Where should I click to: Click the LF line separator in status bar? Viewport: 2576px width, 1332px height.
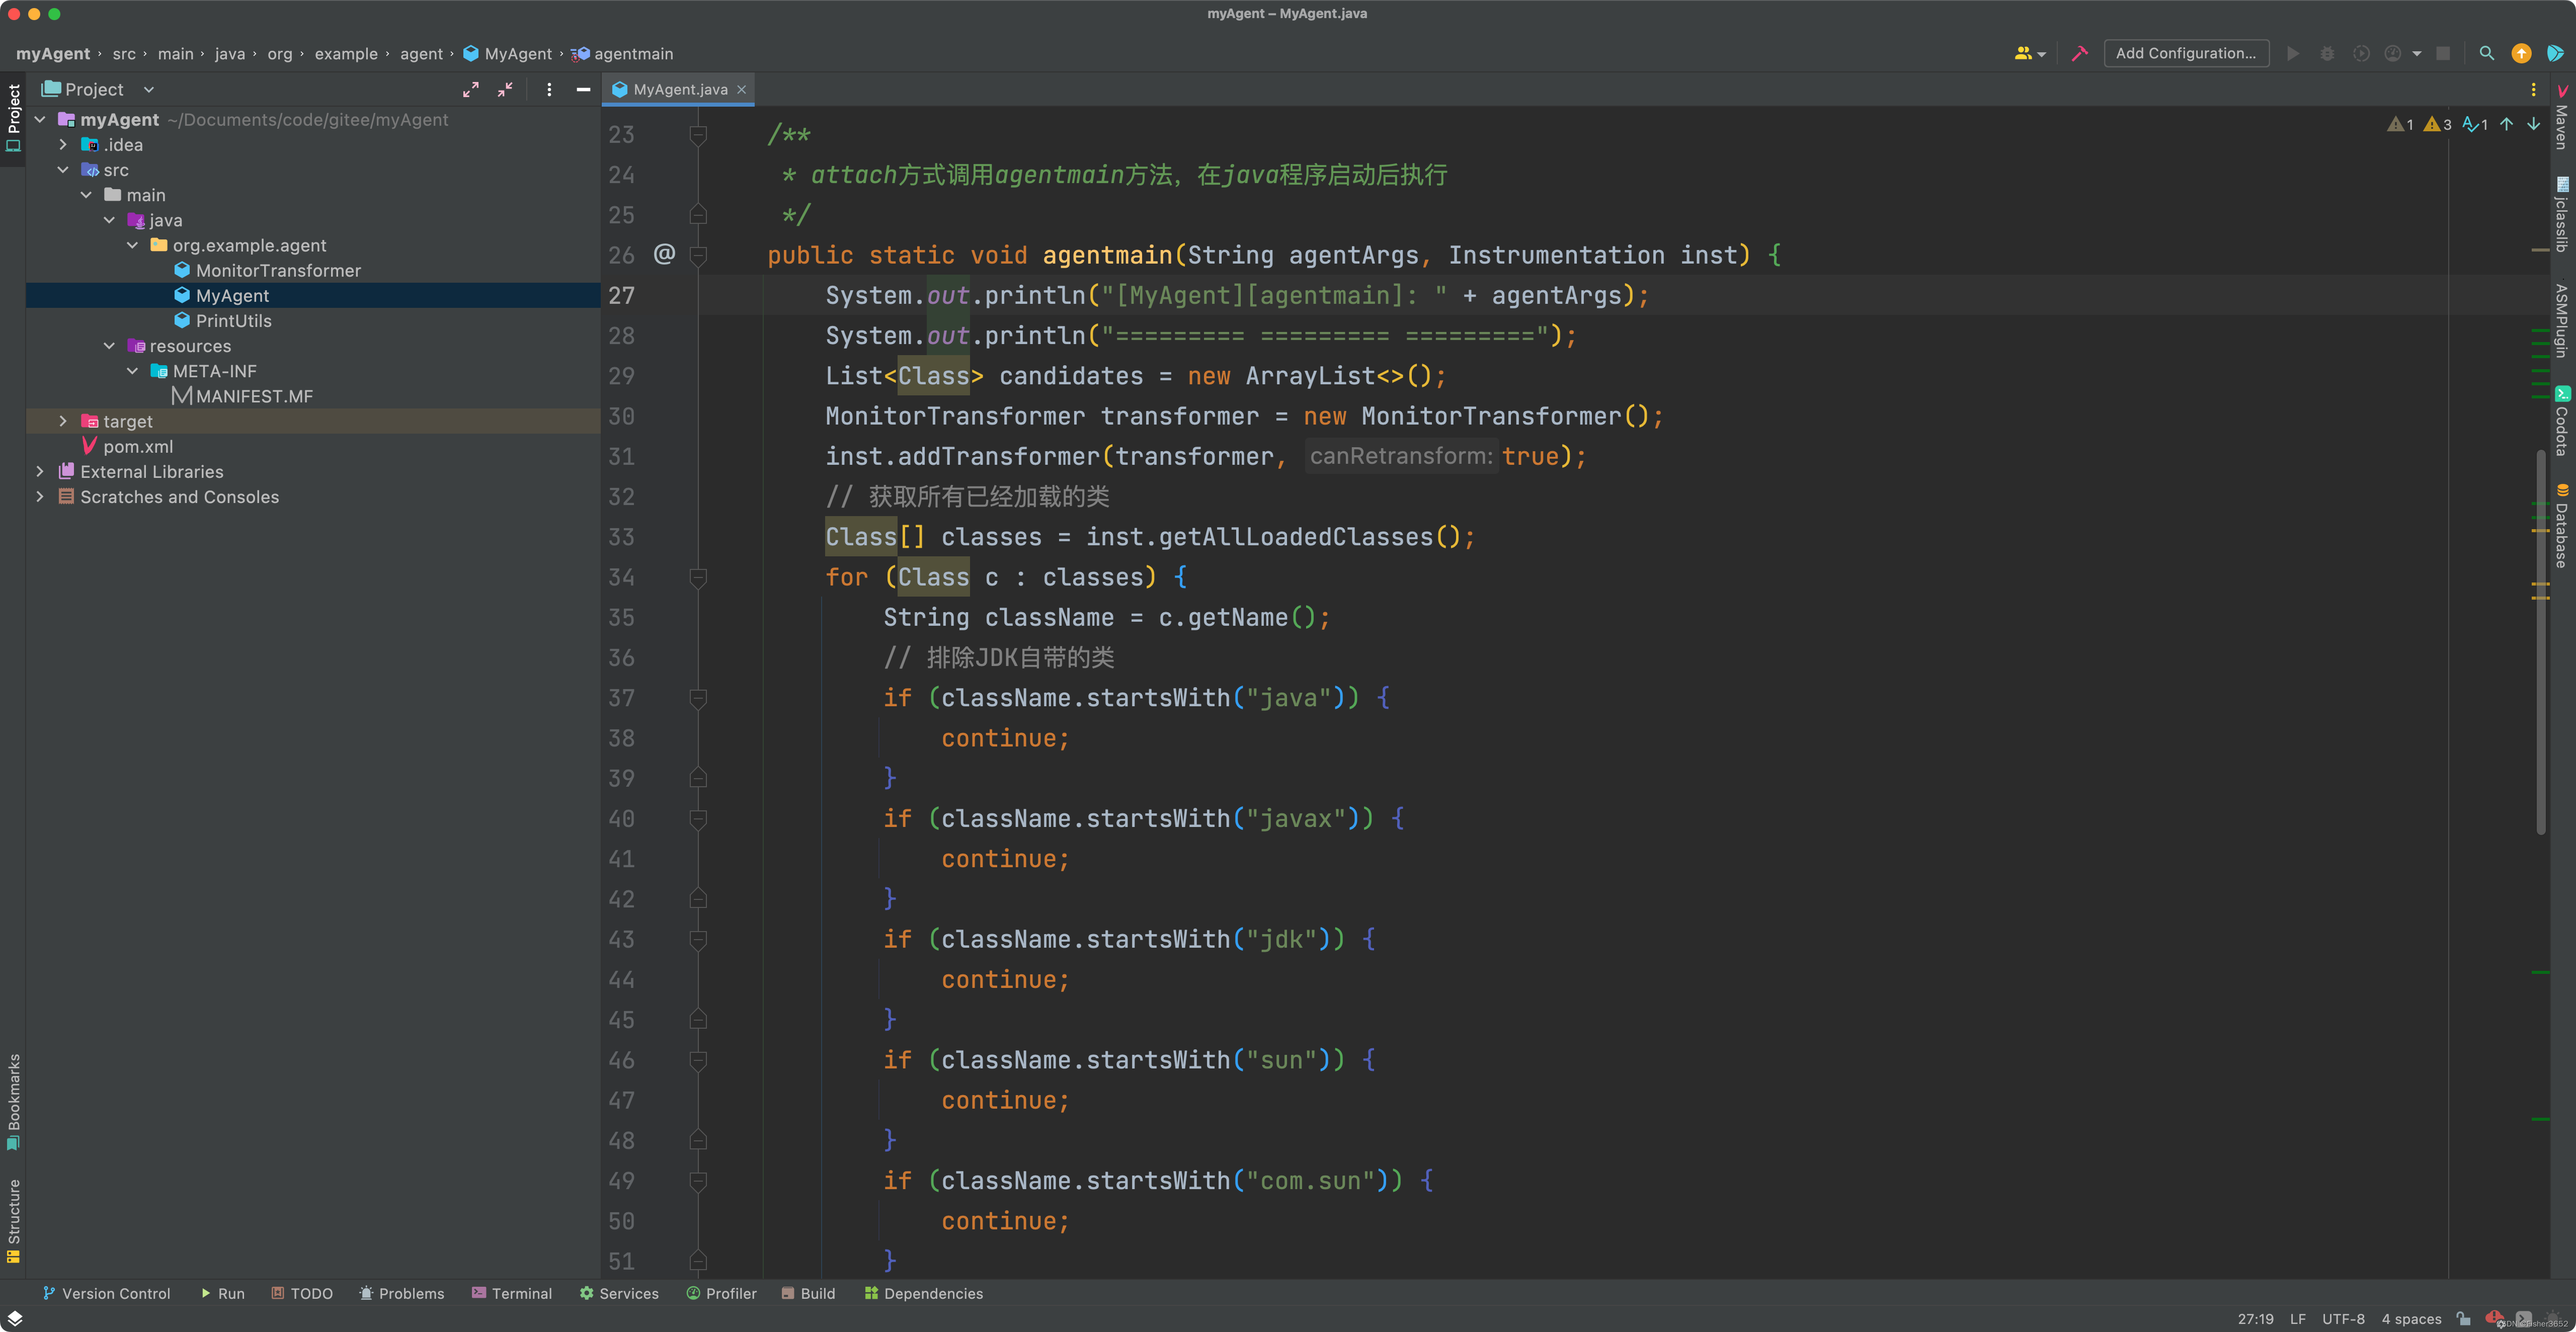[x=2297, y=1319]
